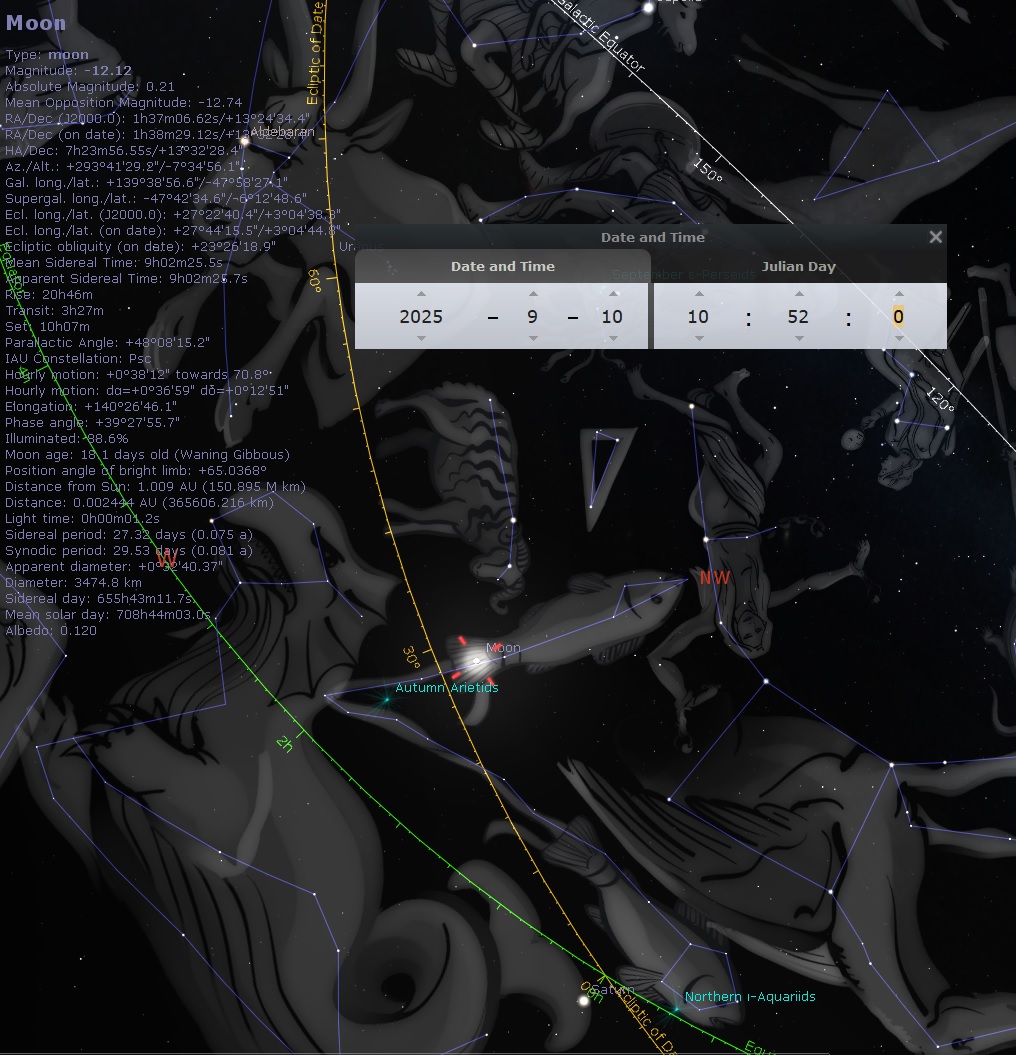Decrease the year with its down arrow
This screenshot has width=1016, height=1055.
pos(421,338)
